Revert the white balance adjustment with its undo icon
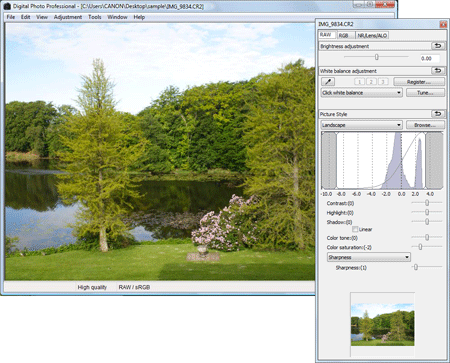The image size is (450, 363). click(438, 71)
